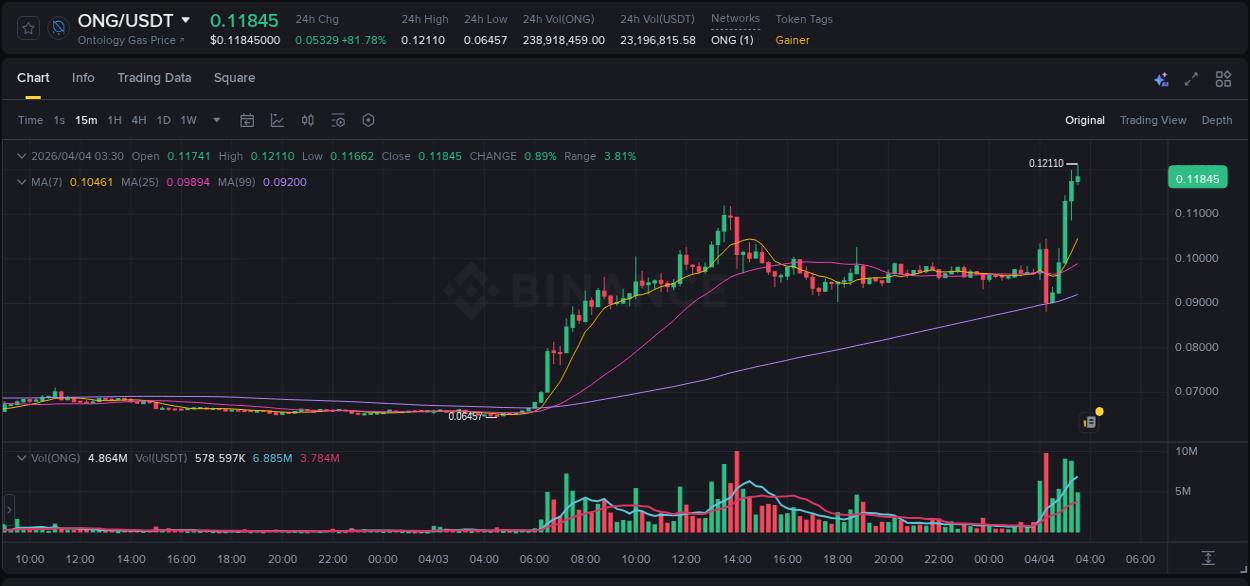Screen dimensions: 1250x586
Task: Select the 1W timeframe interval
Action: click(188, 120)
